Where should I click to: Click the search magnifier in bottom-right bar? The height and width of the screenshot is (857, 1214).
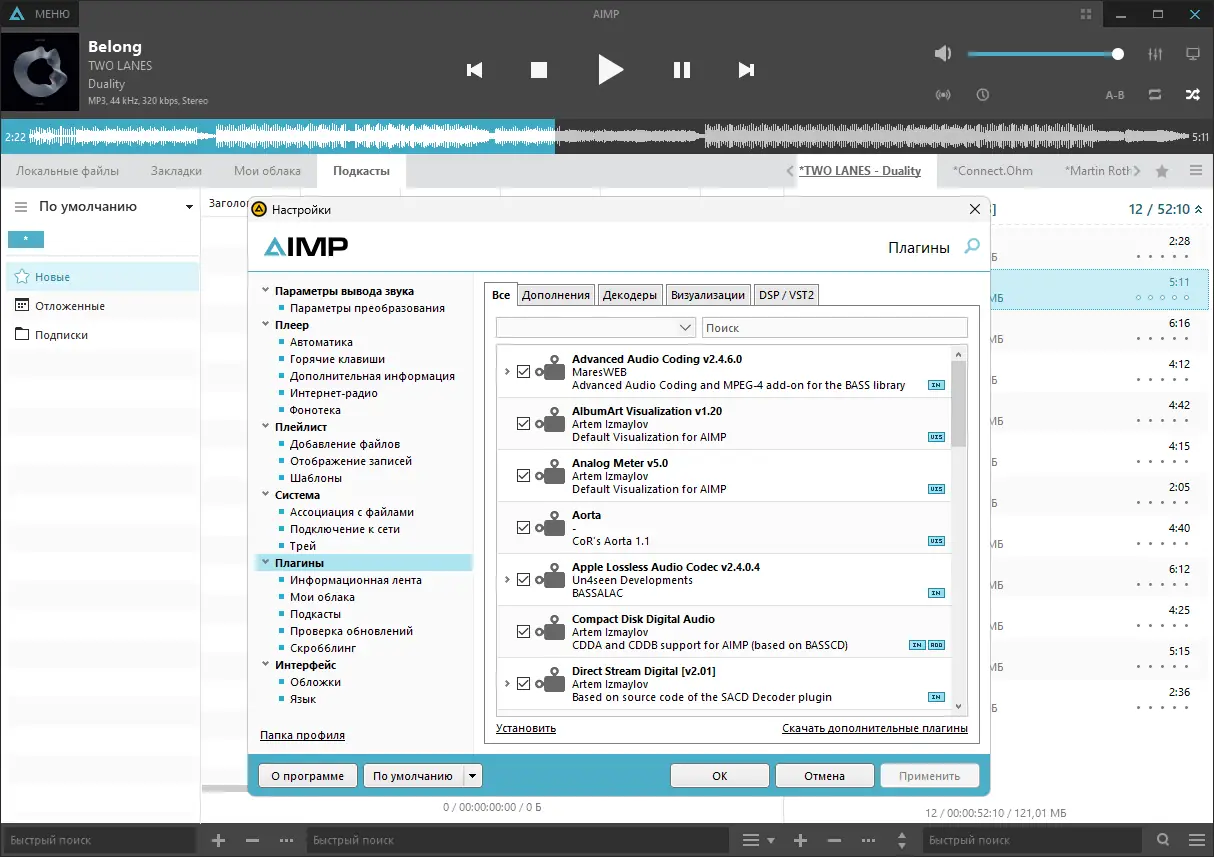tap(1163, 841)
